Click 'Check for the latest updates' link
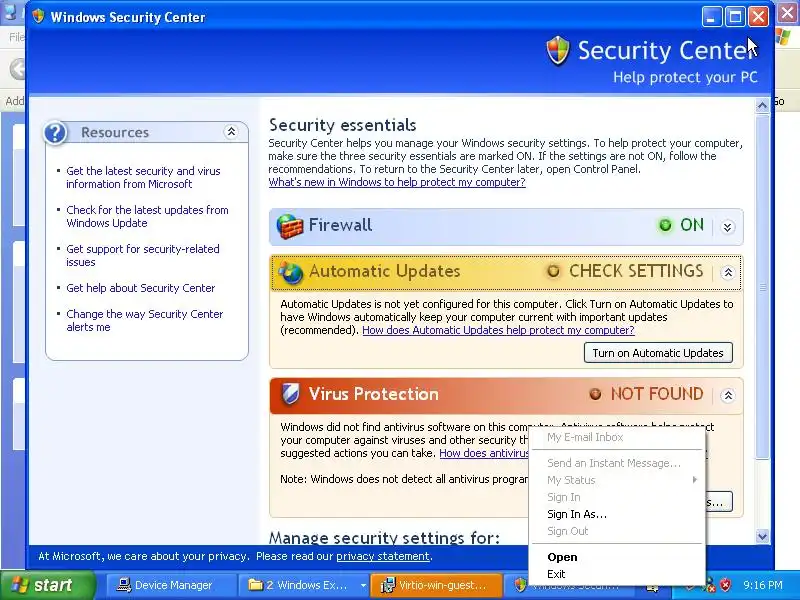This screenshot has height=600, width=800. click(x=147, y=216)
